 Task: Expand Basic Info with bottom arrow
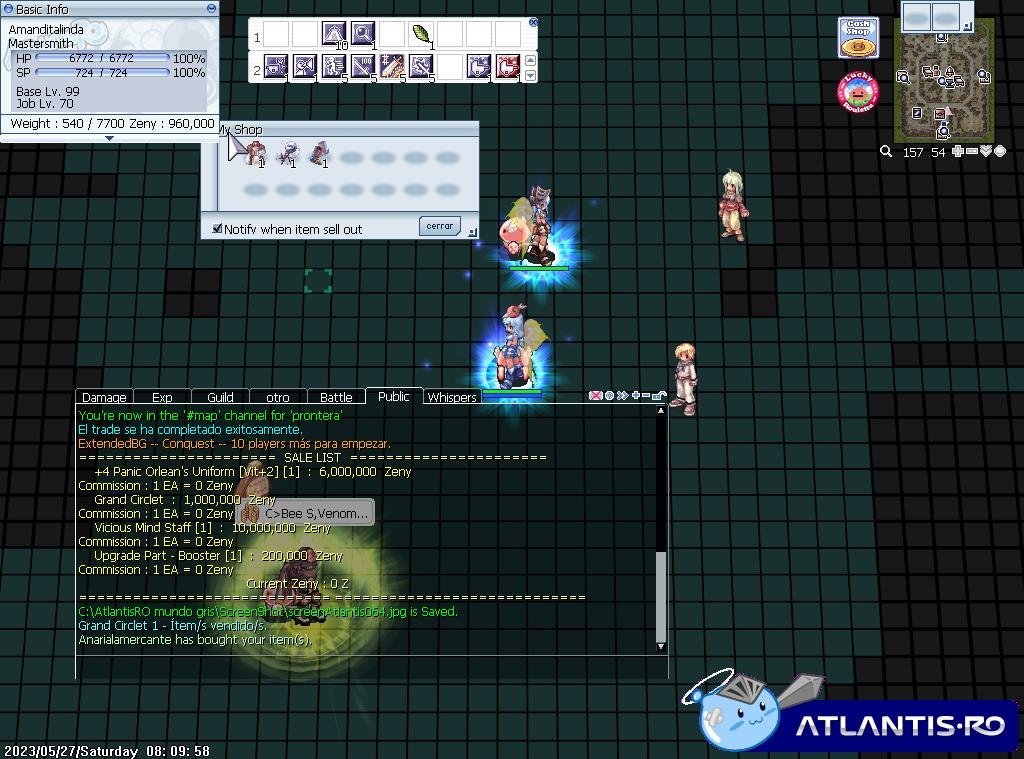pos(109,138)
